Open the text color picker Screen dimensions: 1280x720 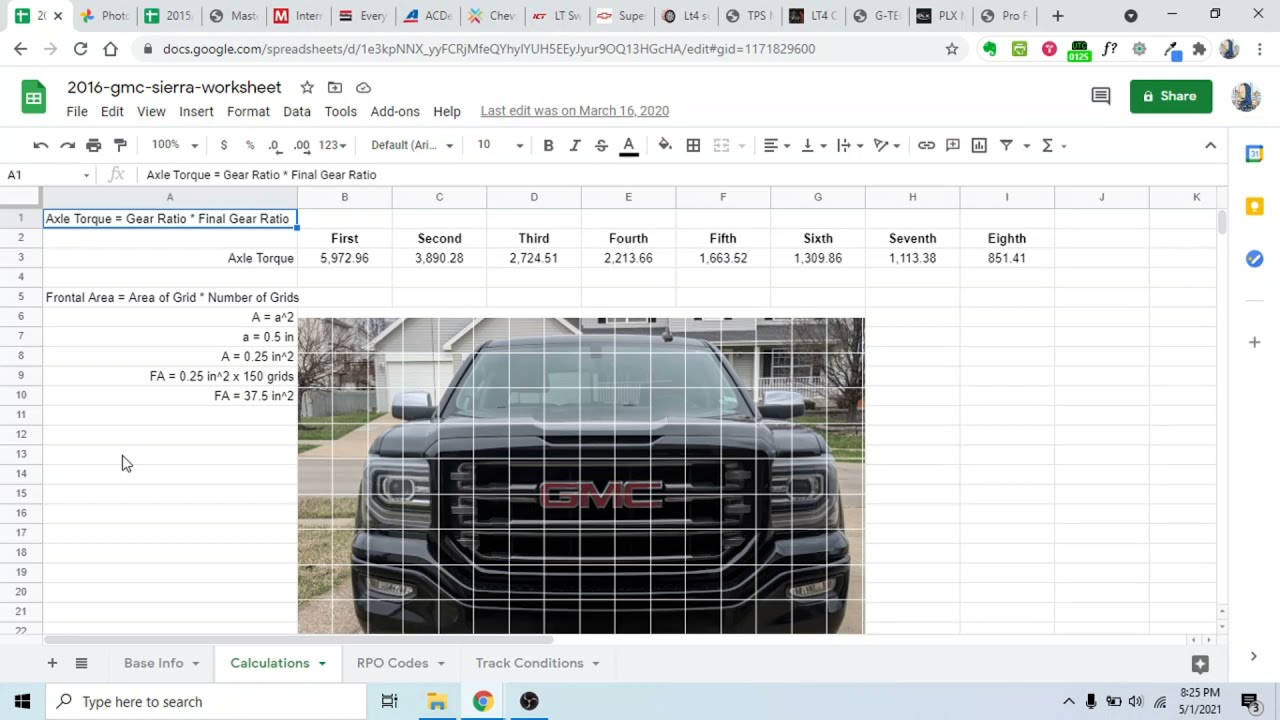coord(629,146)
